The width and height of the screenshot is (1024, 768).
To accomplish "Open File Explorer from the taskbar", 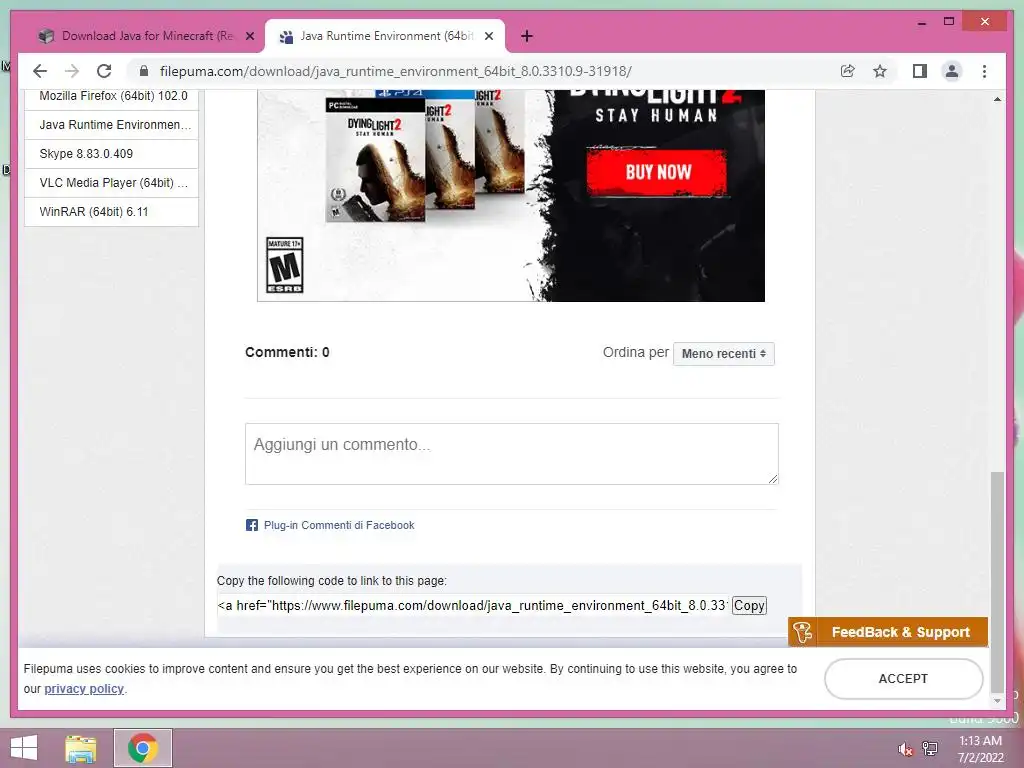I will coord(81,748).
